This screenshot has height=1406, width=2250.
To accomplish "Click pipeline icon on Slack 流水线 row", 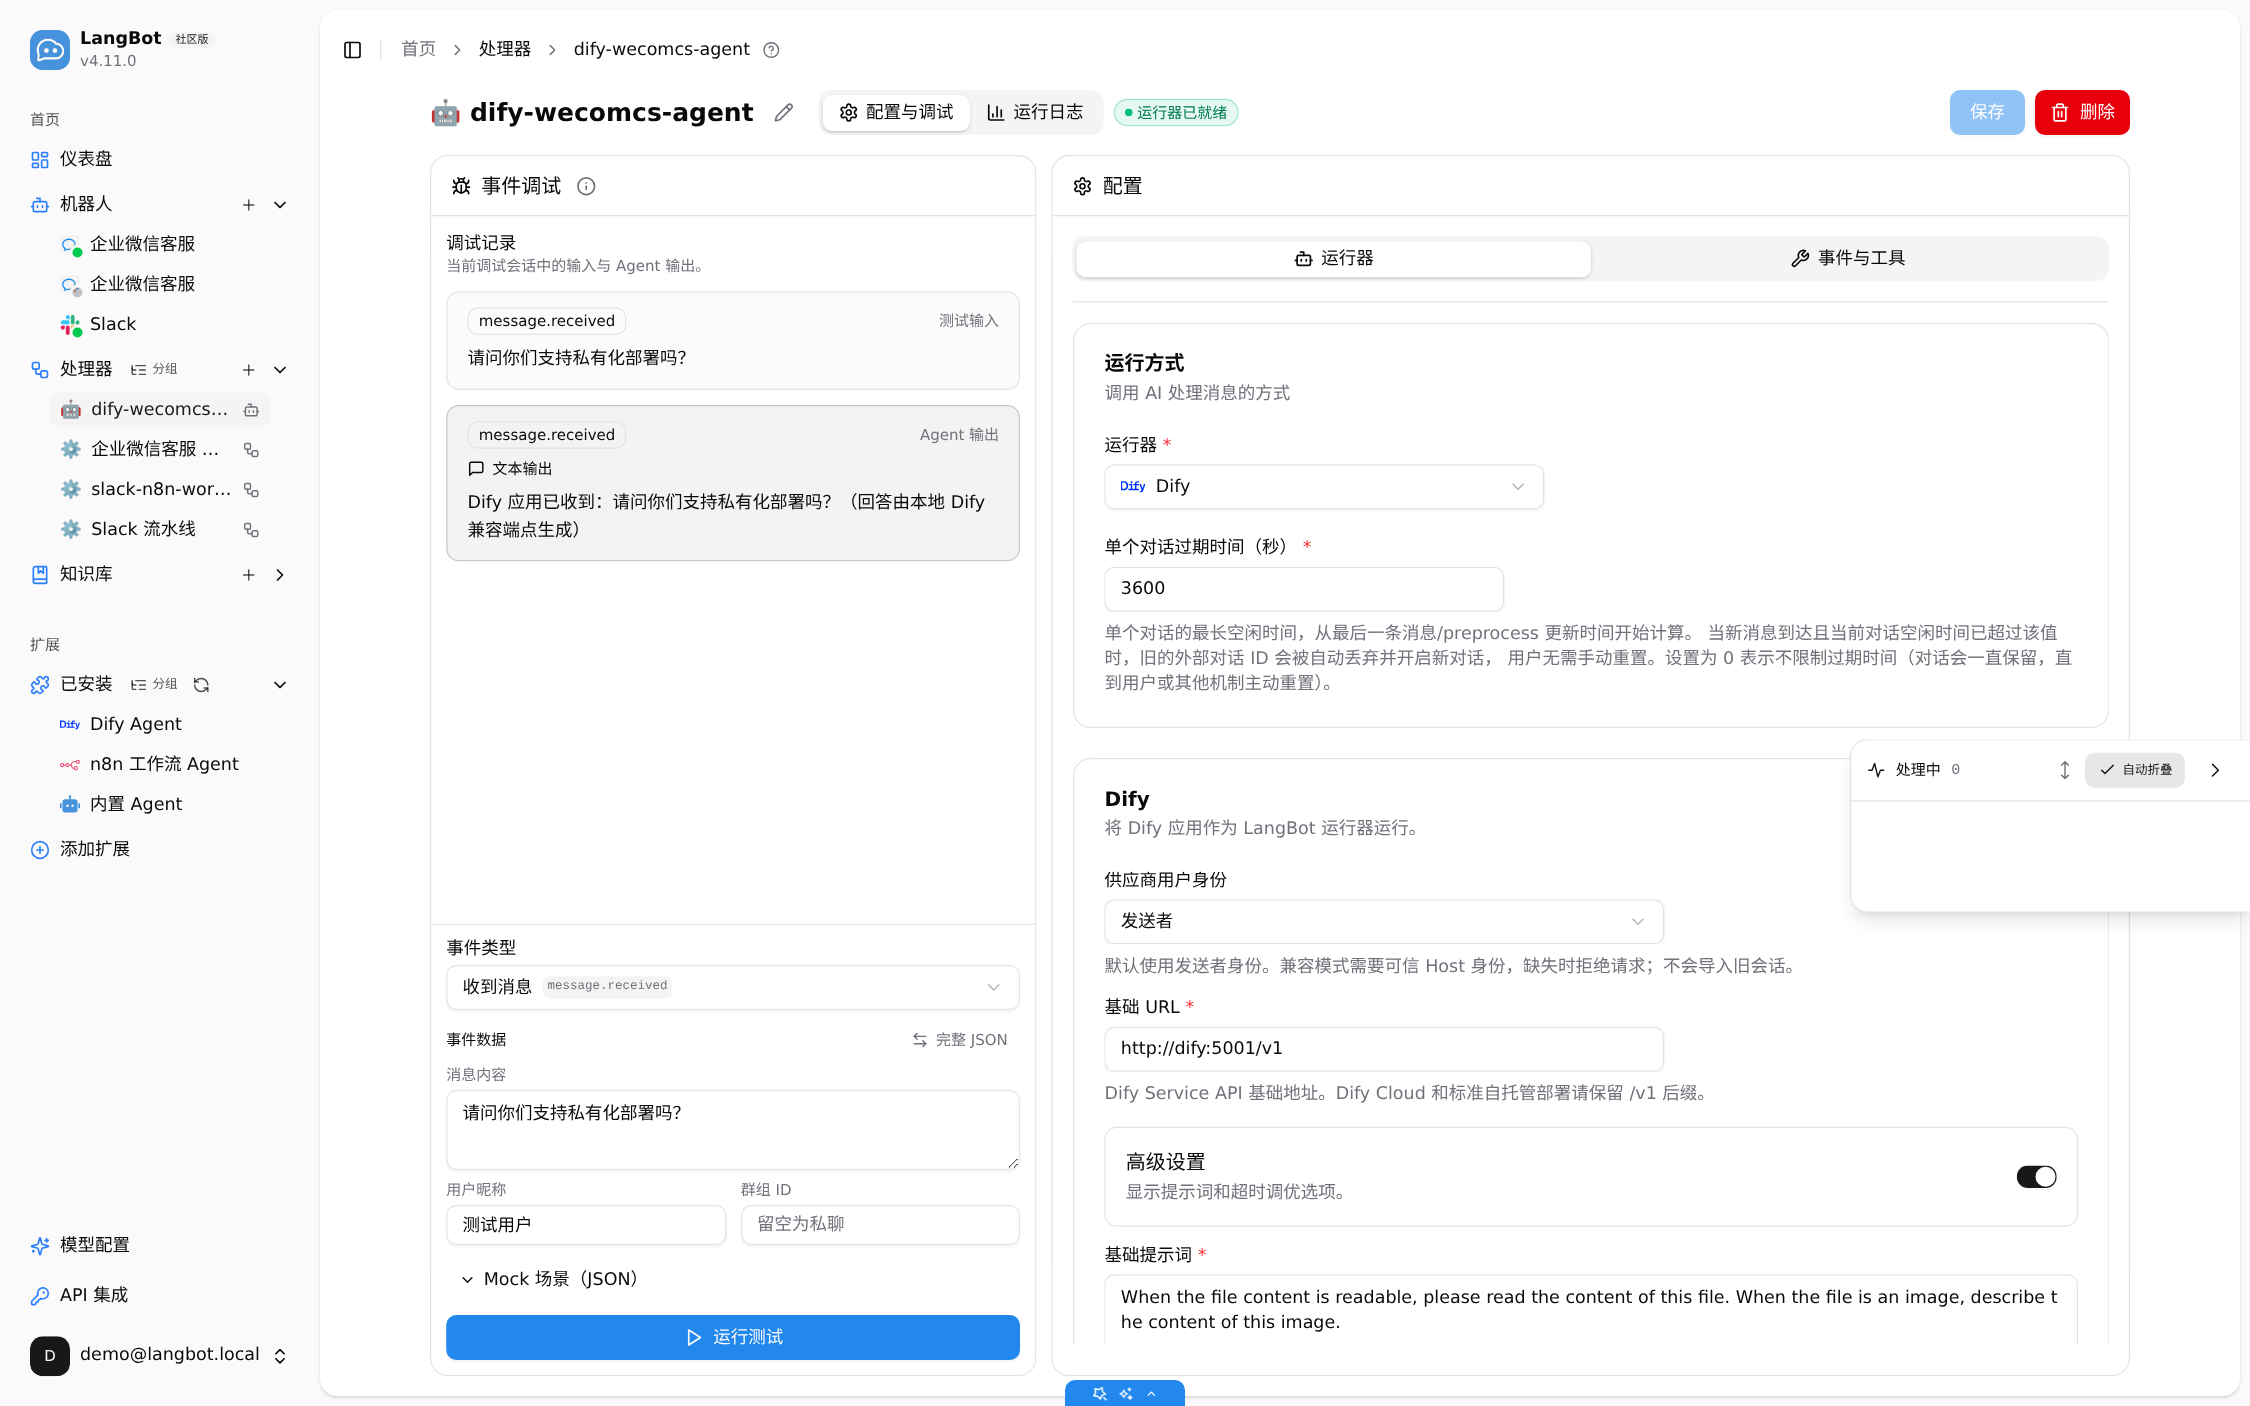I will coord(251,529).
